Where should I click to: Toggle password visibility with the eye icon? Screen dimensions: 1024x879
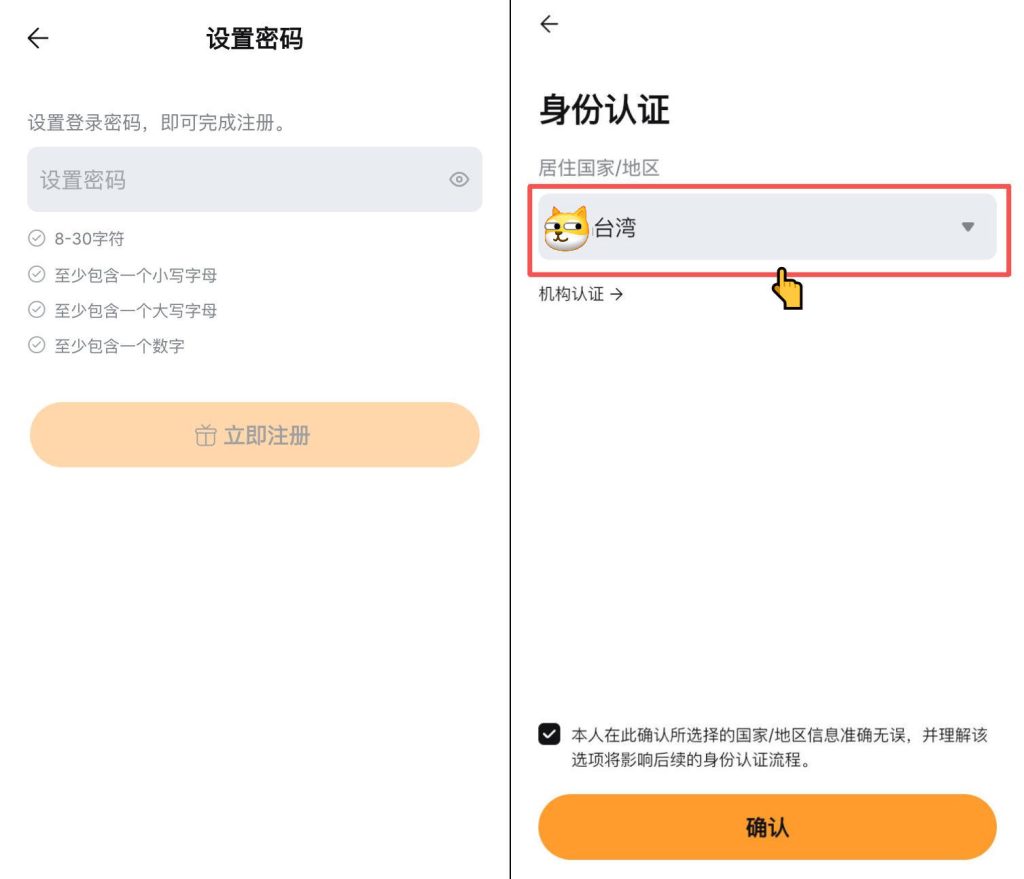pos(459,180)
